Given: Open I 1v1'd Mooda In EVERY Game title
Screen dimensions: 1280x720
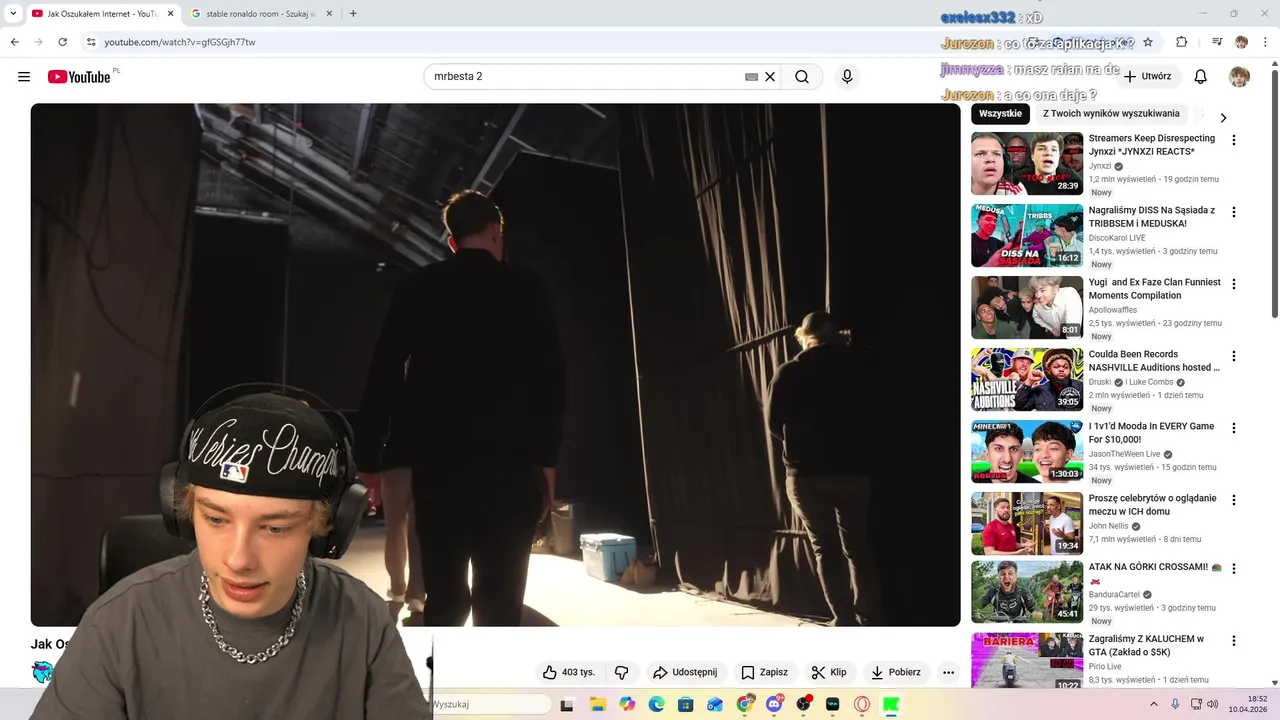Looking at the screenshot, I should (1151, 433).
